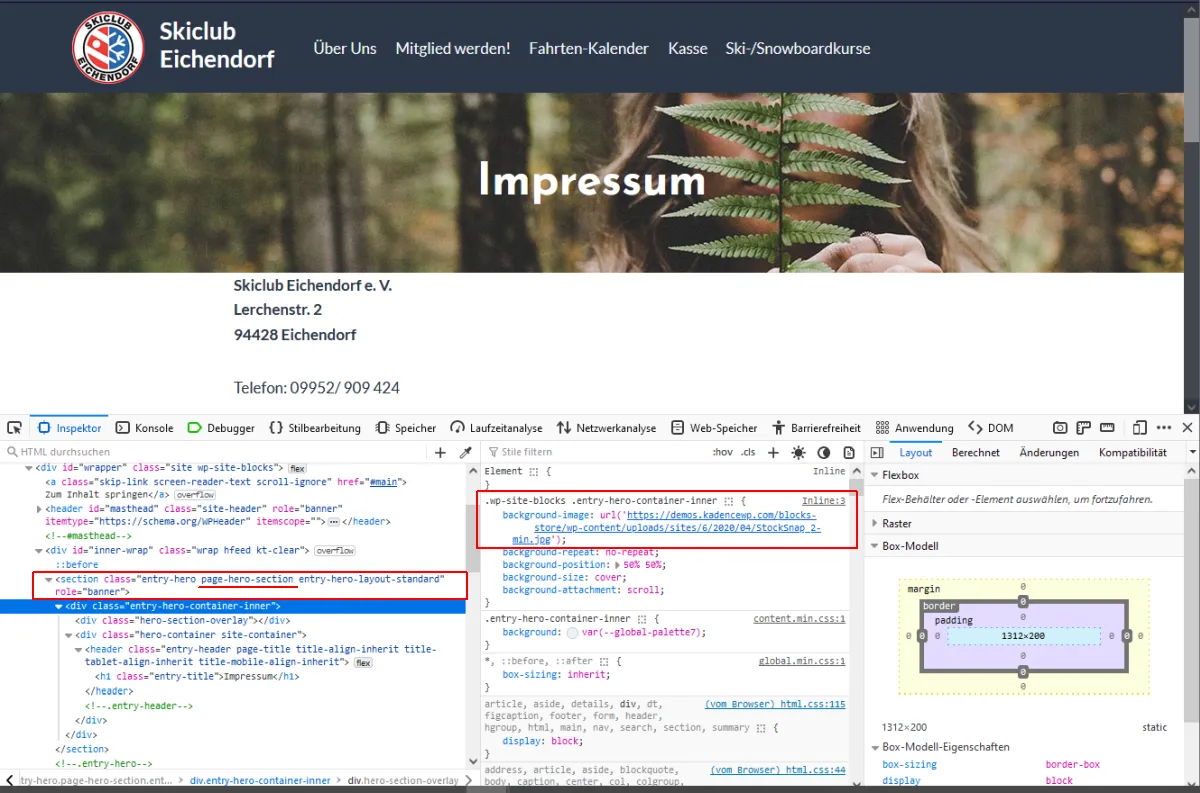Open the content.min.css:1 source link
This screenshot has width=1200, height=793.
(799, 619)
